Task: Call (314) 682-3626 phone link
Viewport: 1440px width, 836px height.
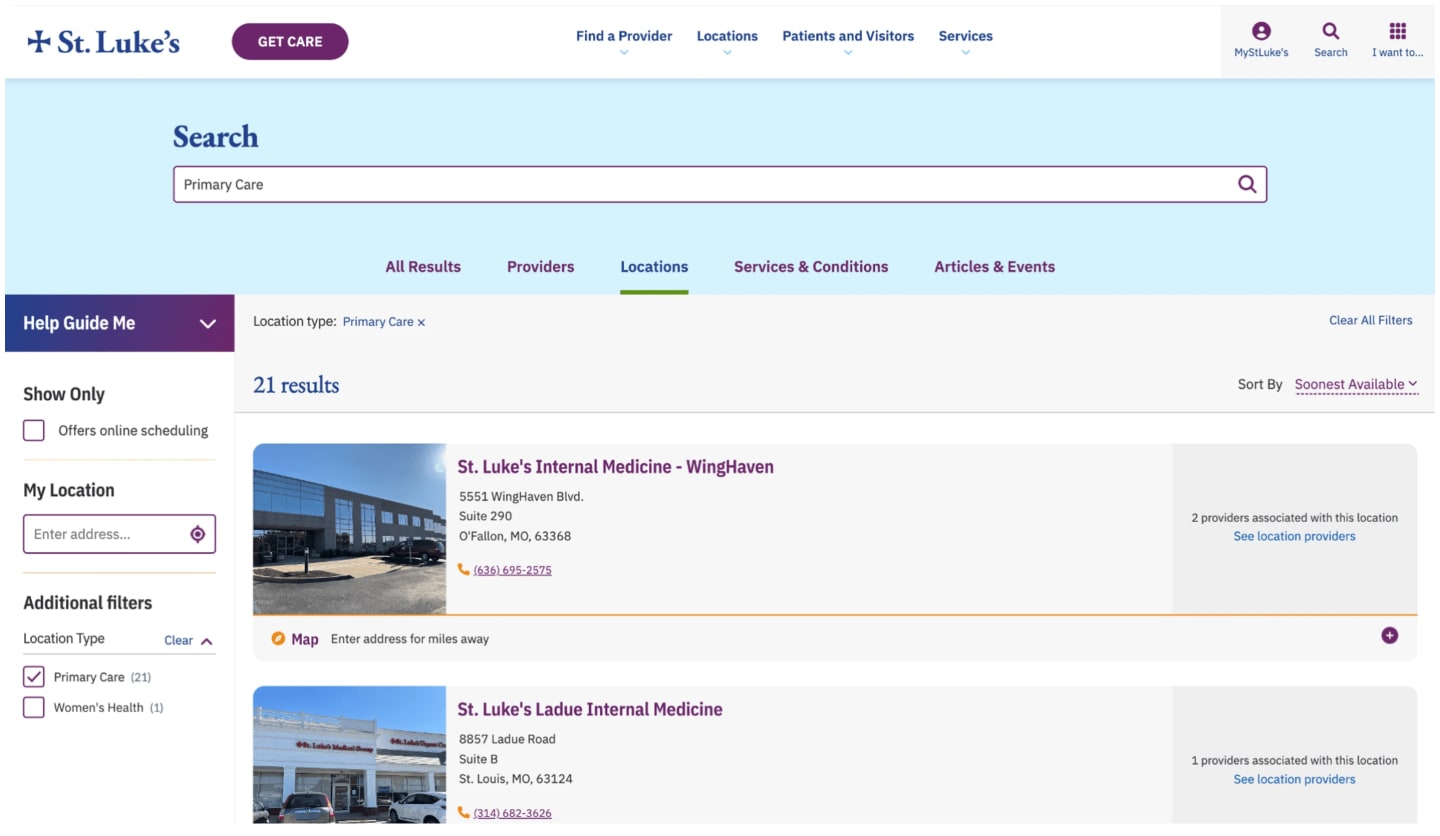Action: tap(513, 813)
